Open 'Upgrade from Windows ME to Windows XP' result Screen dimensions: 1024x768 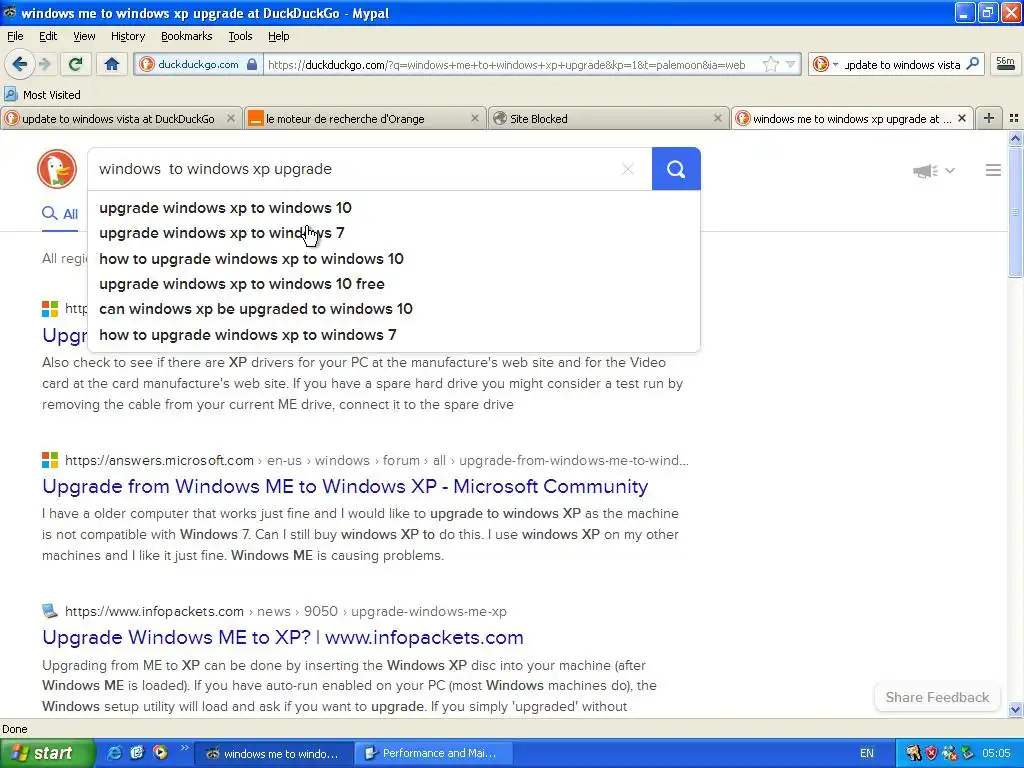tap(345, 487)
